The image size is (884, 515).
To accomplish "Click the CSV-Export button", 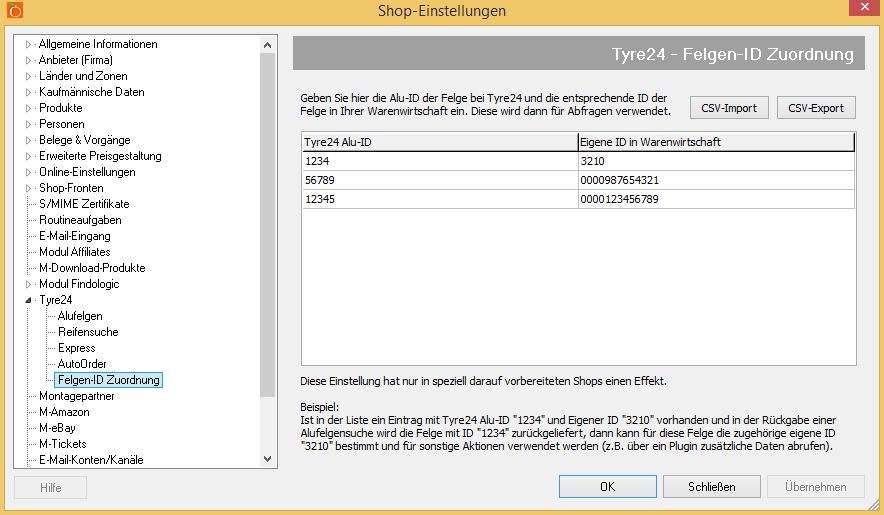I will [x=816, y=108].
